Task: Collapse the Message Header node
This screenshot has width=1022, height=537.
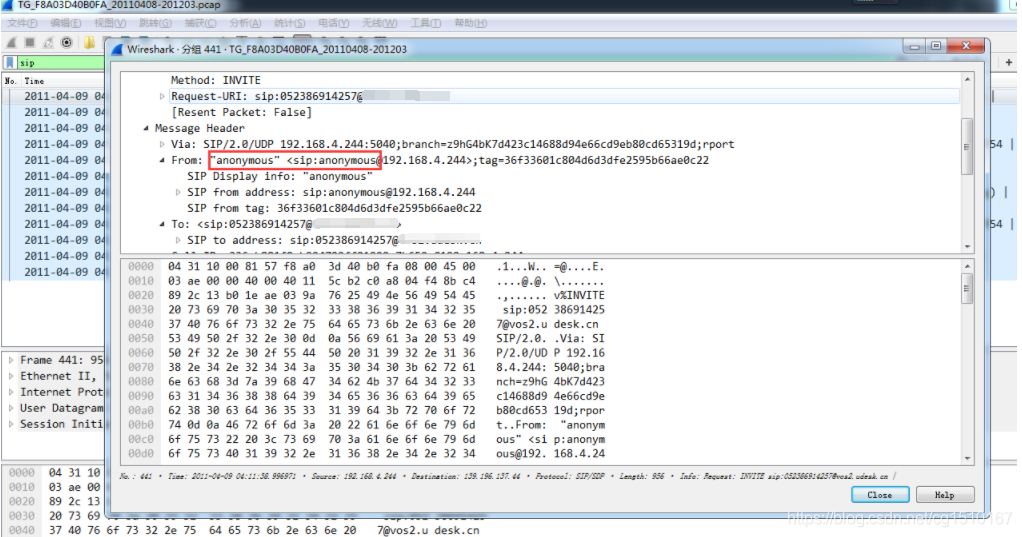Action: pos(146,128)
